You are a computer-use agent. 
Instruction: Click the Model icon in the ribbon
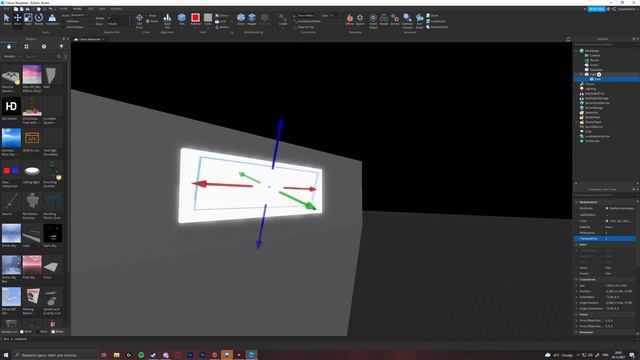coord(384,19)
